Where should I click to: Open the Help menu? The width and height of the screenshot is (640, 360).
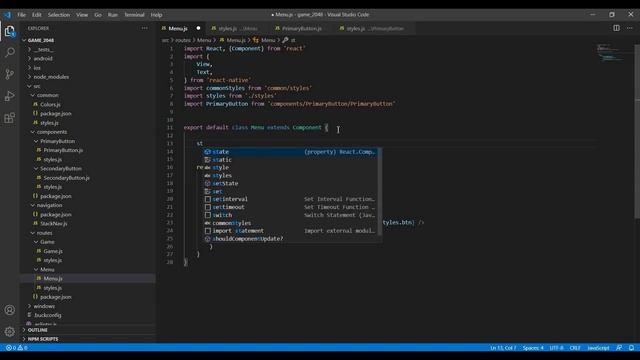(156, 15)
